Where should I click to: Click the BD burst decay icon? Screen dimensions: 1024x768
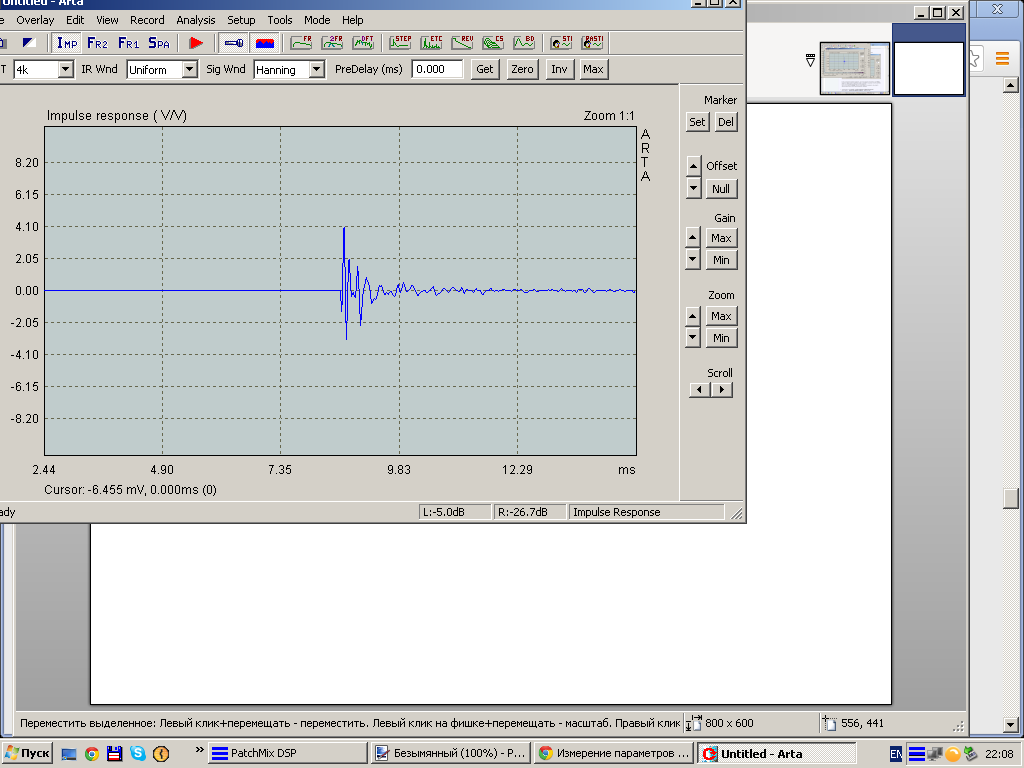[524, 43]
